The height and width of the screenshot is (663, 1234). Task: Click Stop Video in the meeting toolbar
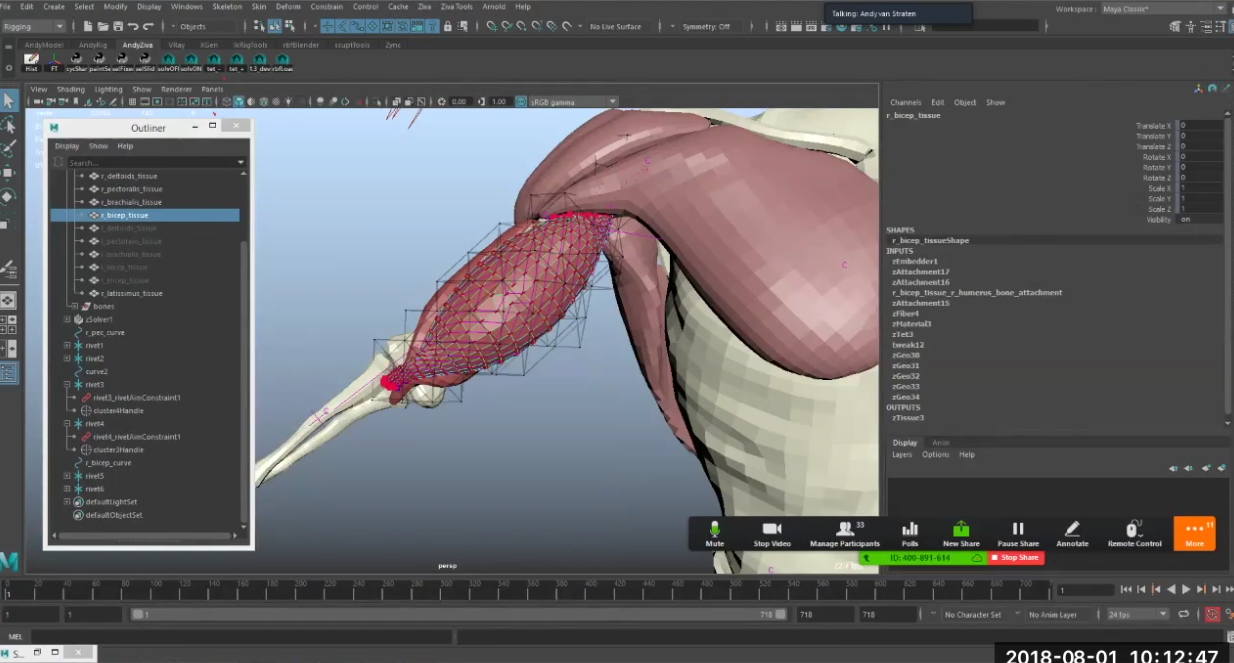[x=771, y=533]
